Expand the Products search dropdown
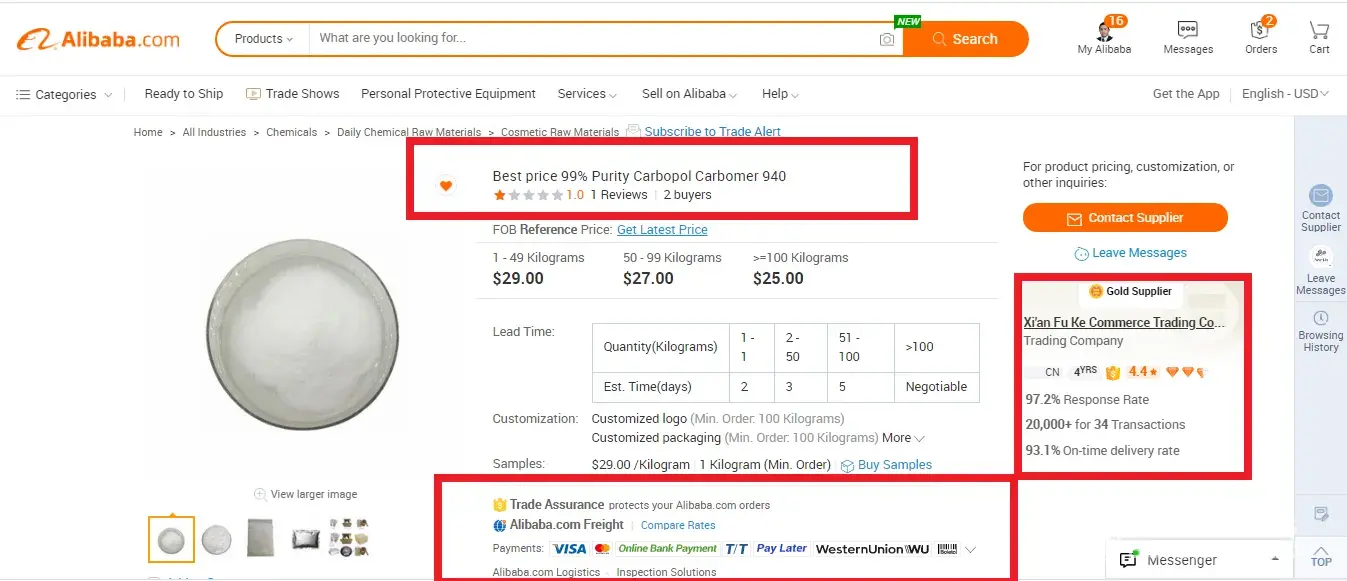1347x581 pixels. pos(263,39)
